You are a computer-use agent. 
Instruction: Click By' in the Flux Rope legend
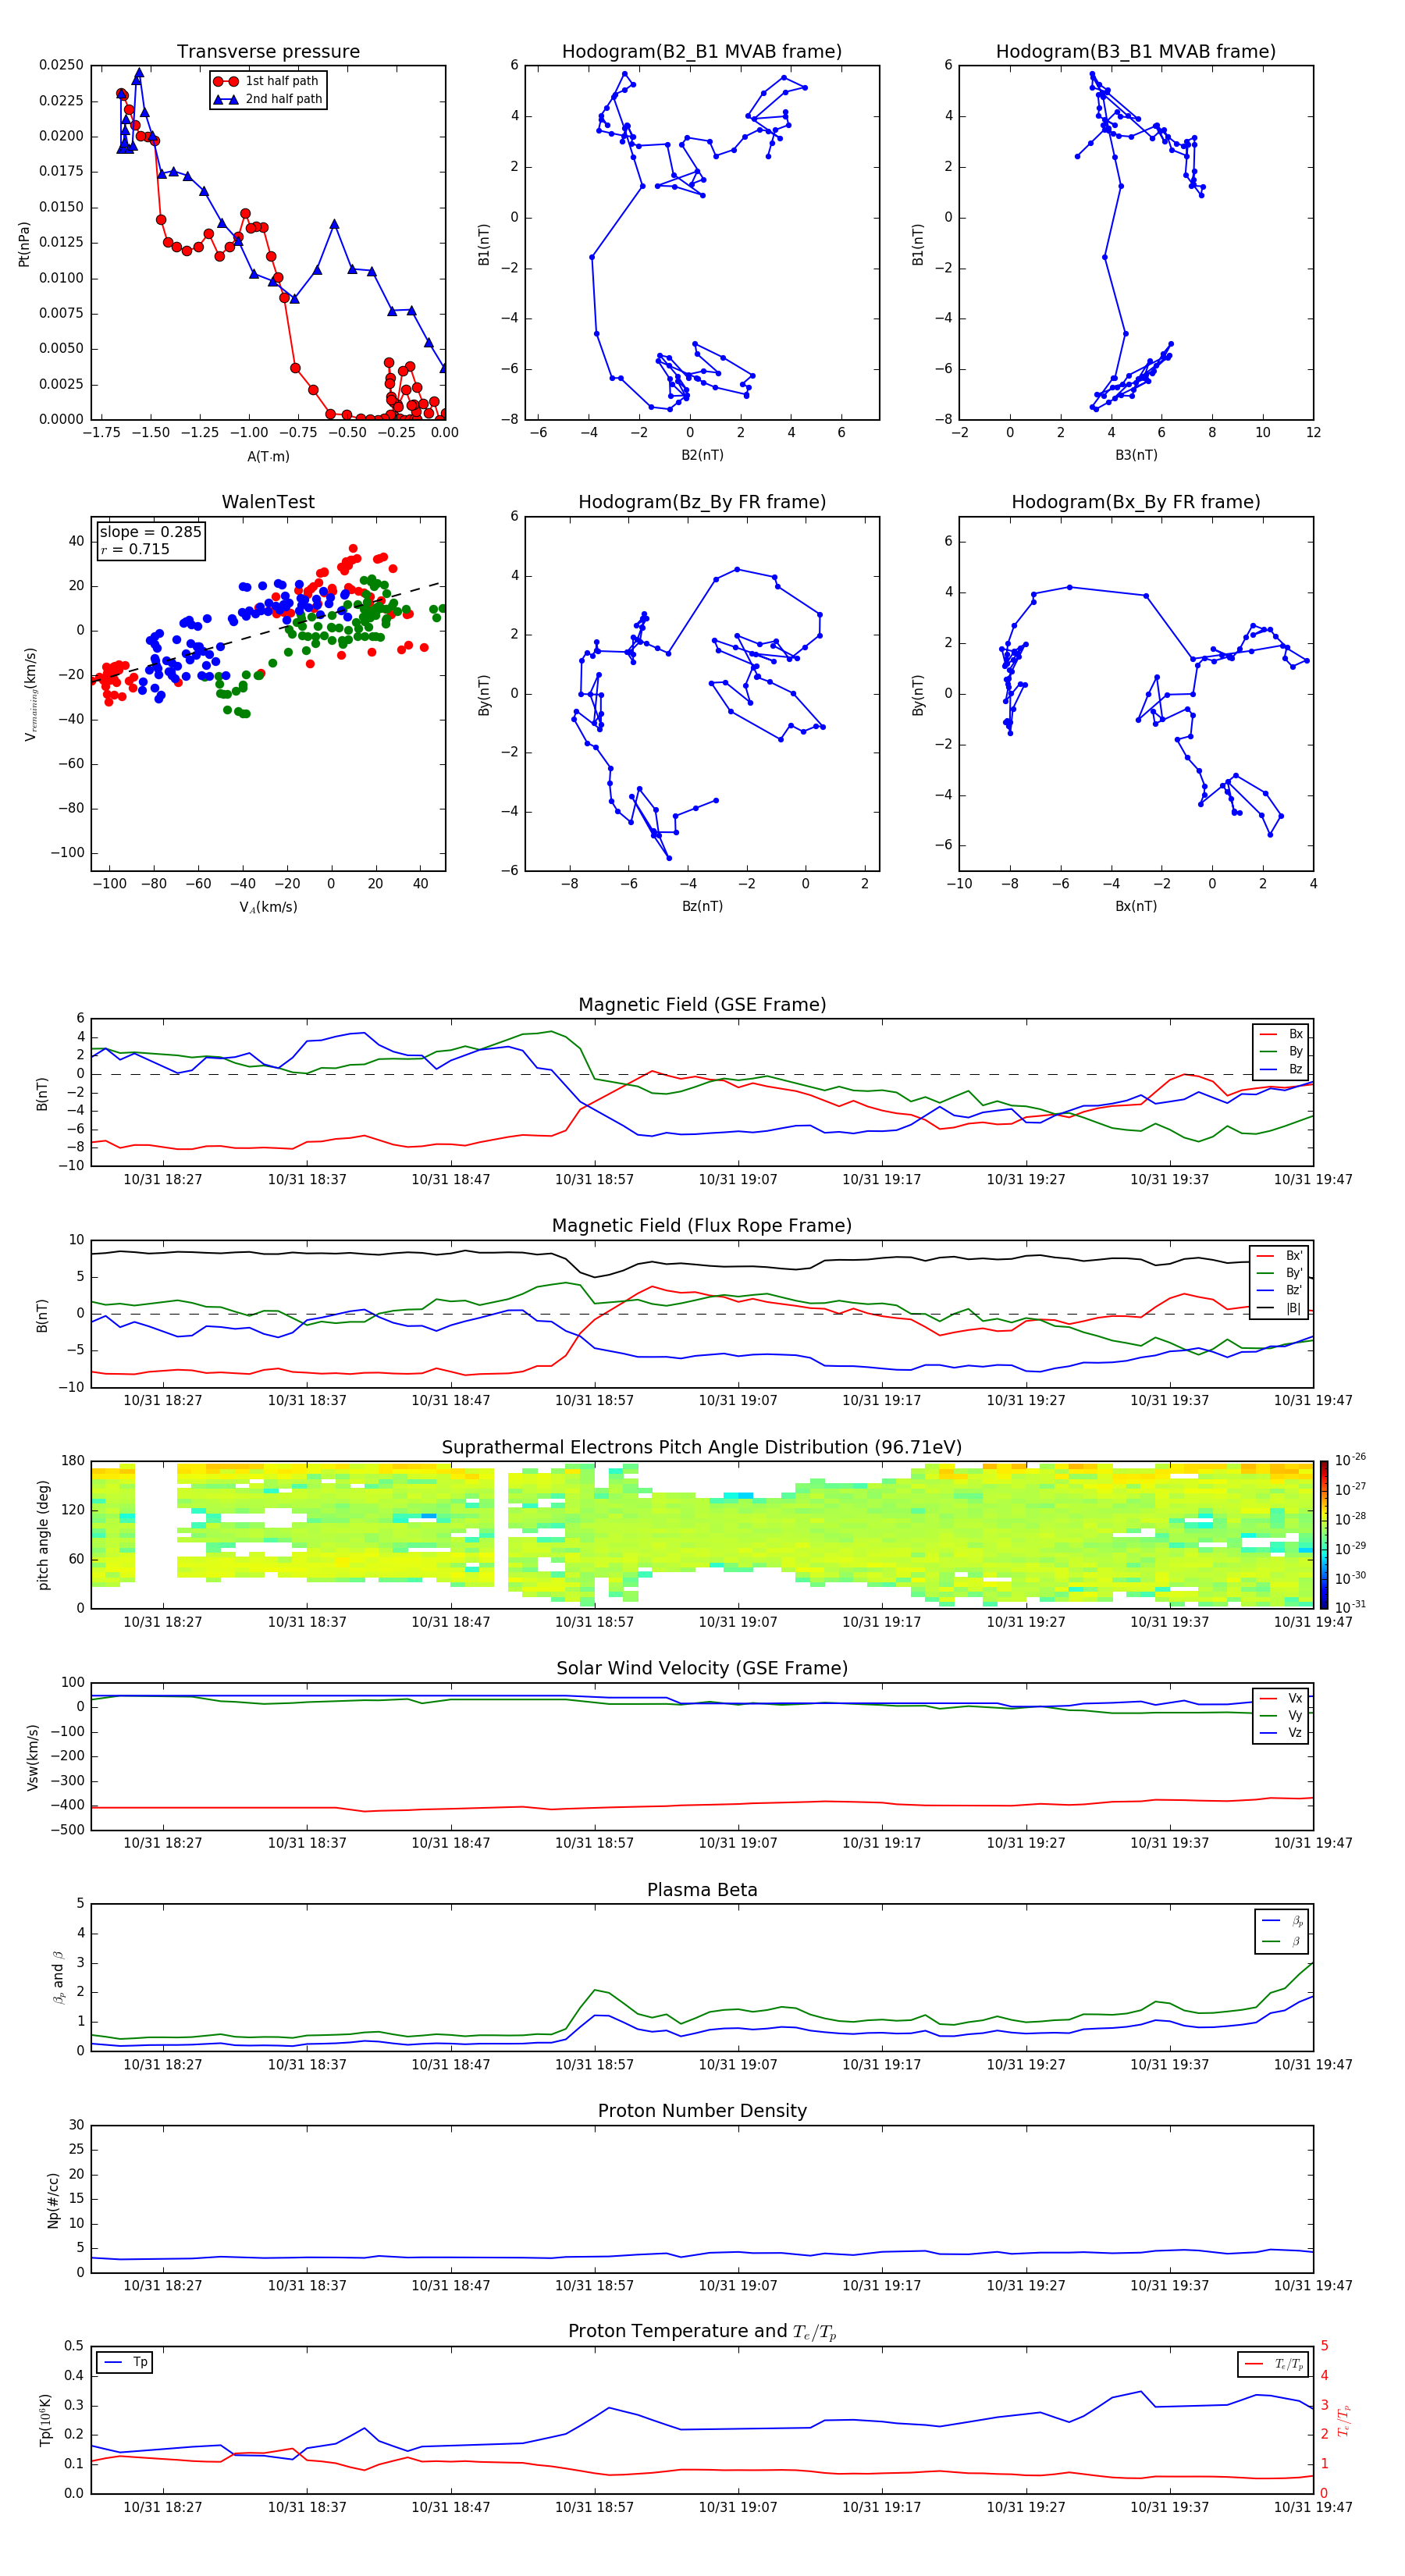click(1294, 1273)
